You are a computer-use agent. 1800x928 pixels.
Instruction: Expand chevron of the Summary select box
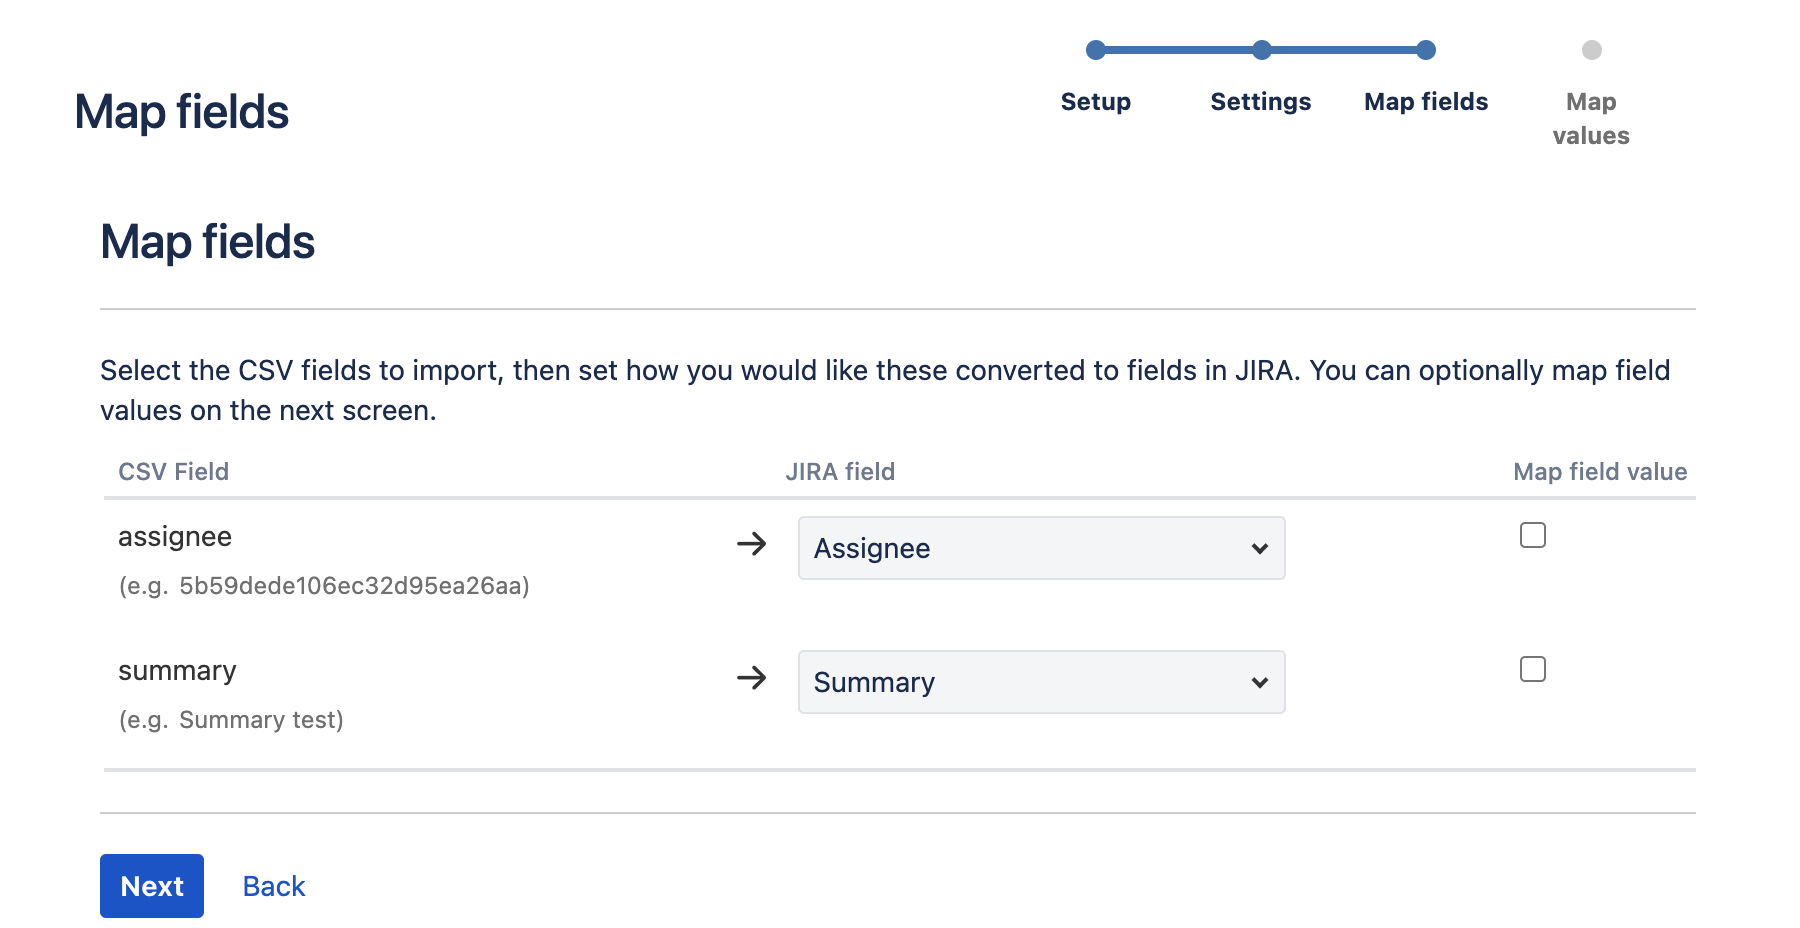pyautogui.click(x=1259, y=682)
